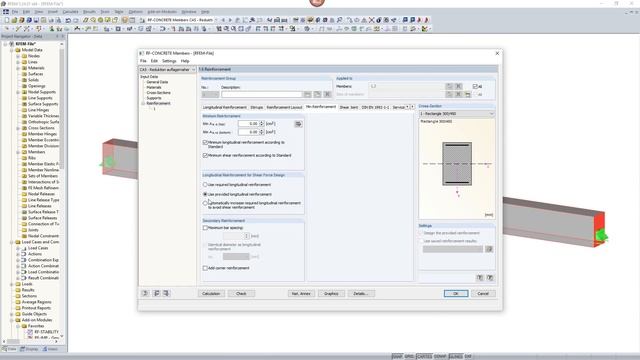Click the help icon at dialog bottom left
This screenshot has width=640, height=360.
pos(145,293)
